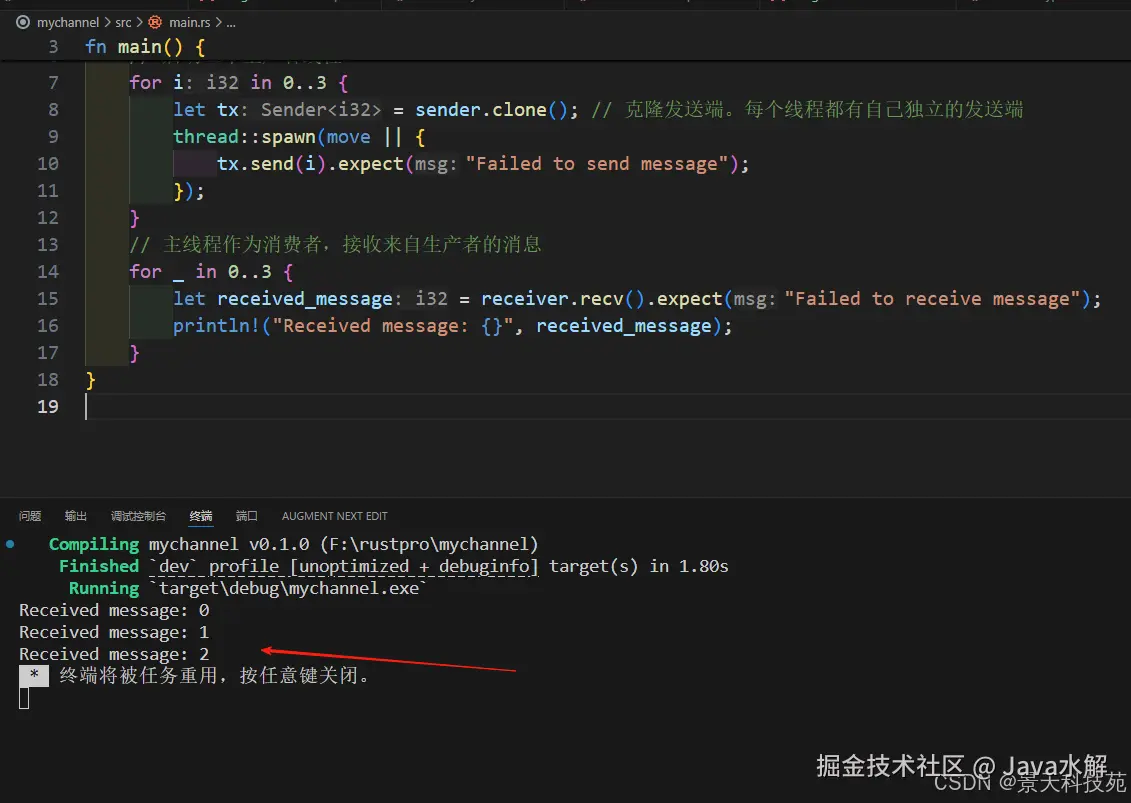Click the move keyword in the closure
Viewport: 1131px width, 803px height.
tap(348, 137)
